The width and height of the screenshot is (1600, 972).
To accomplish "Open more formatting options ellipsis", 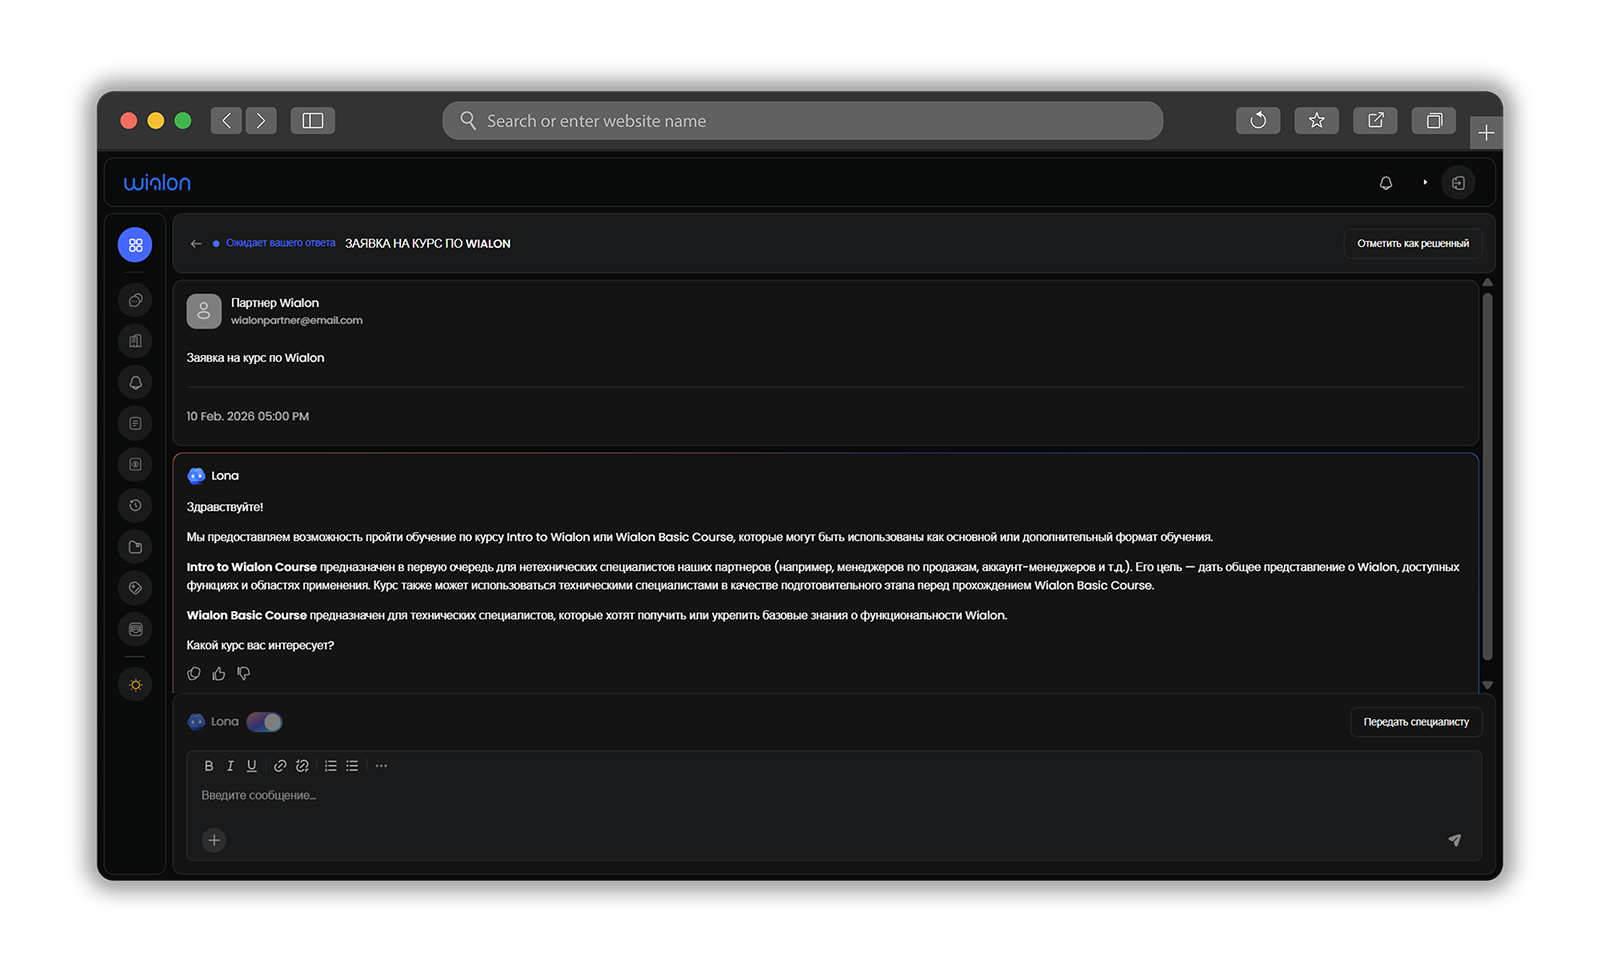I will click(x=381, y=766).
